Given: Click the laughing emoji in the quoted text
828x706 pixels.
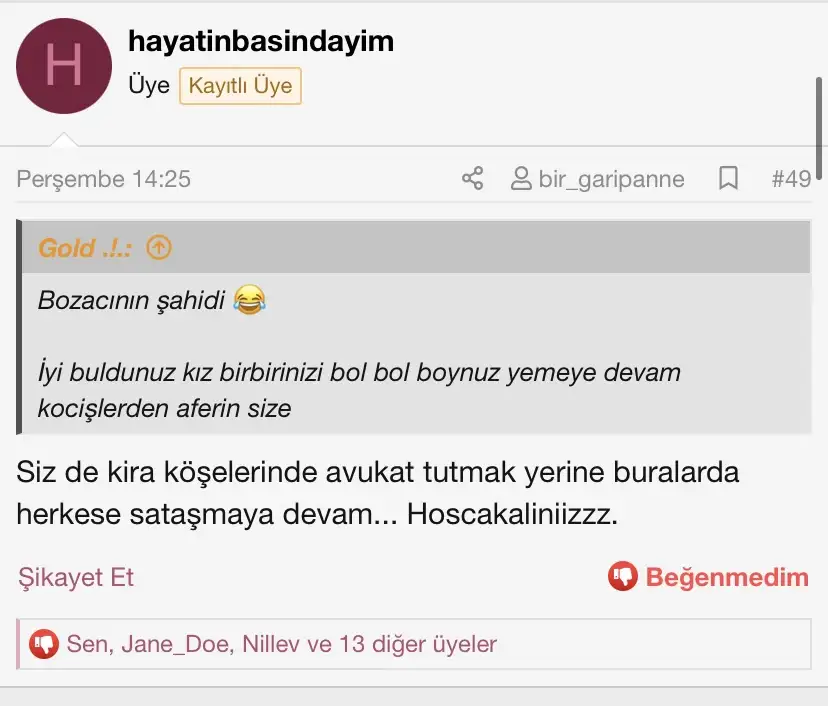Looking at the screenshot, I should pos(249,300).
